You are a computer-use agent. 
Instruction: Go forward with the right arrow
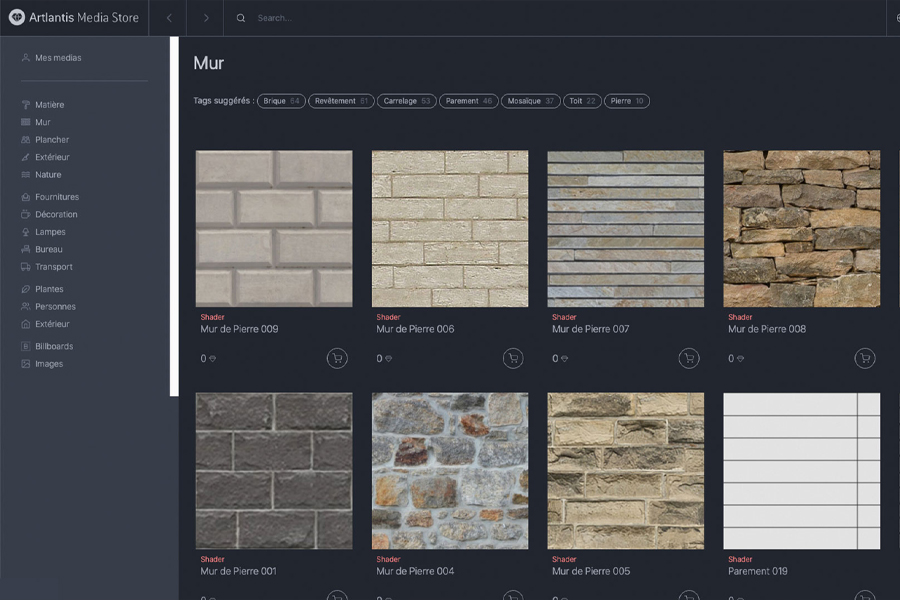coord(205,18)
